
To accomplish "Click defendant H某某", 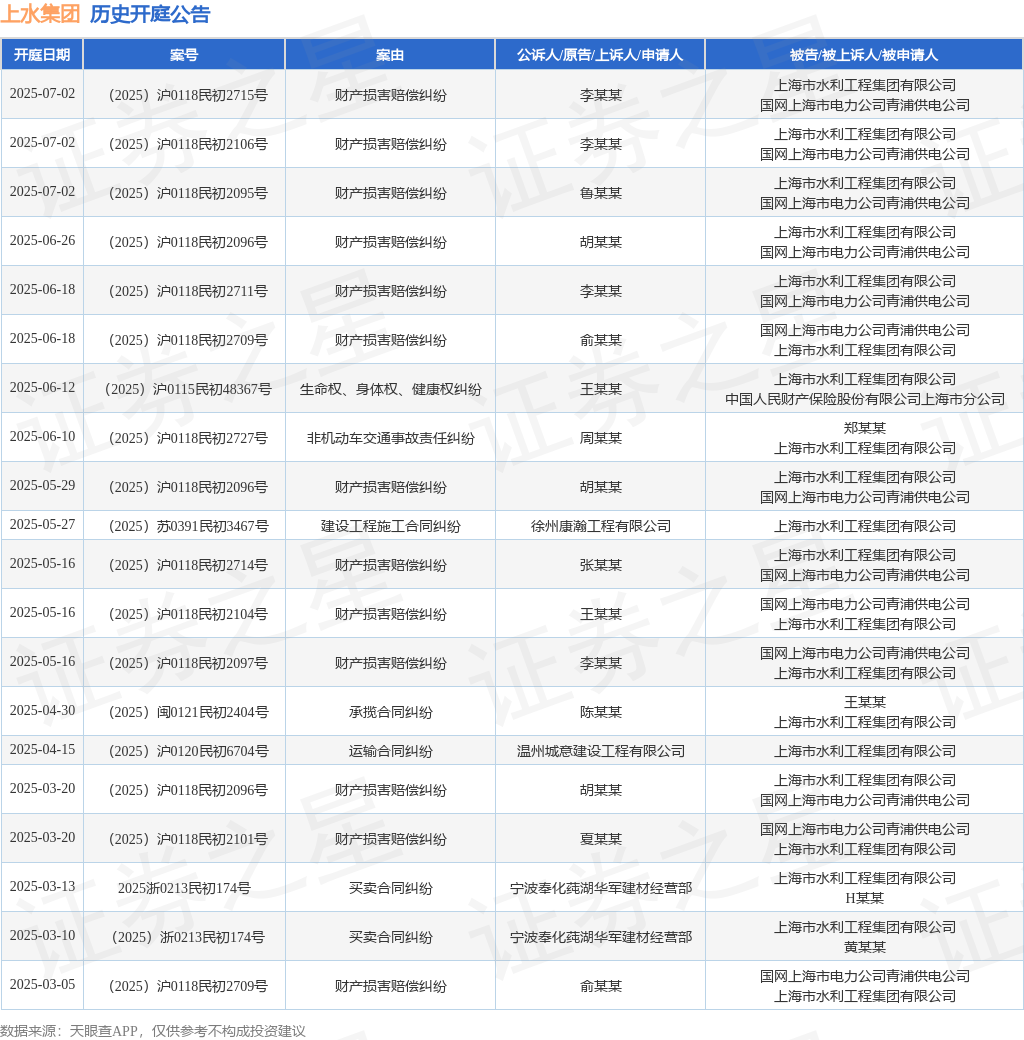I will pyautogui.click(x=865, y=898).
